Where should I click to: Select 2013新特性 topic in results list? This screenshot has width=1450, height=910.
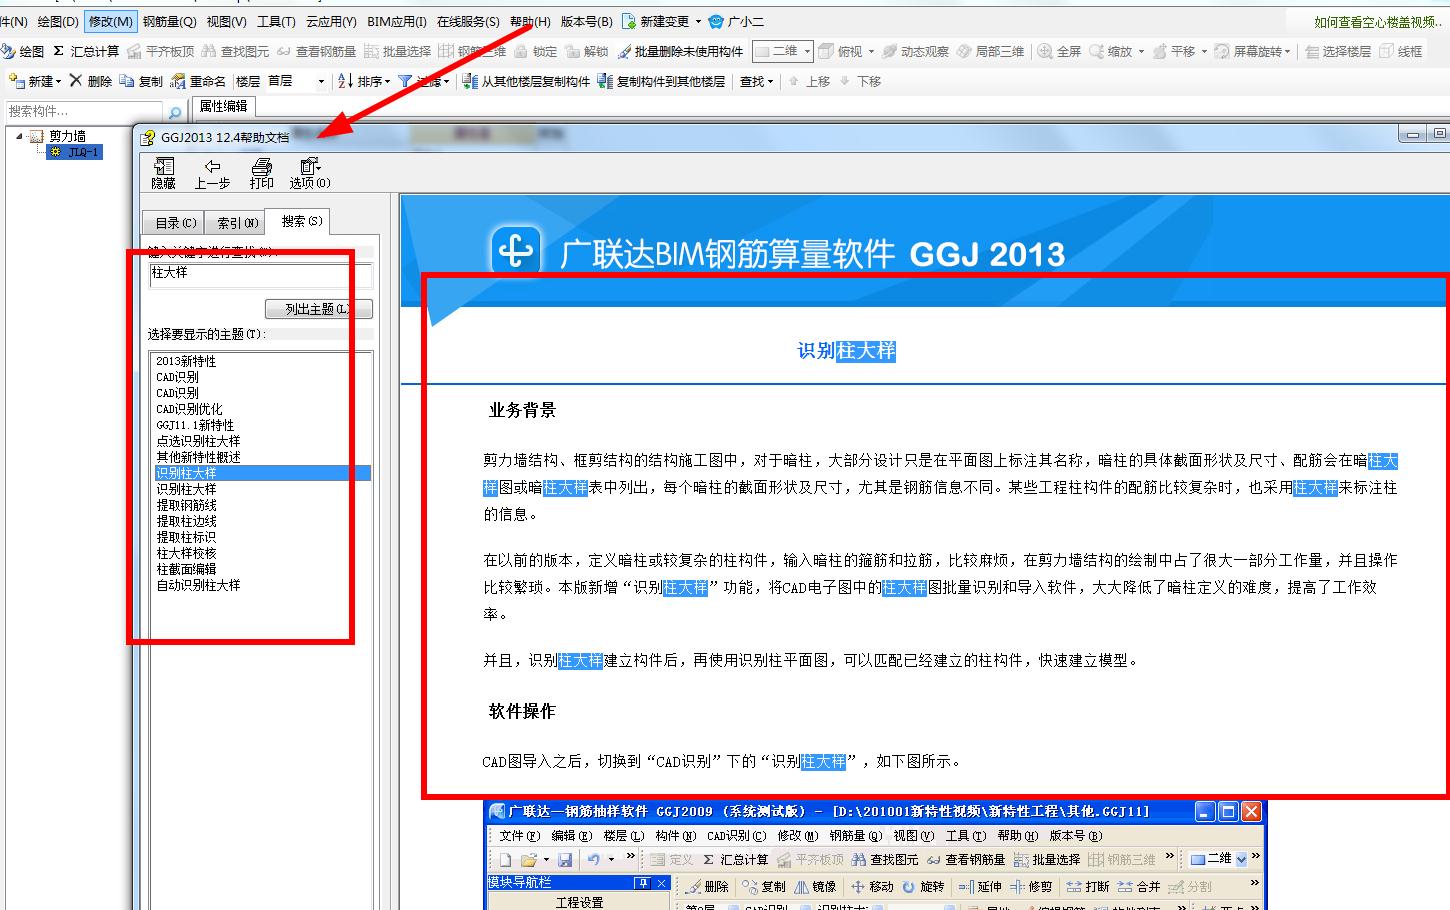click(x=186, y=361)
